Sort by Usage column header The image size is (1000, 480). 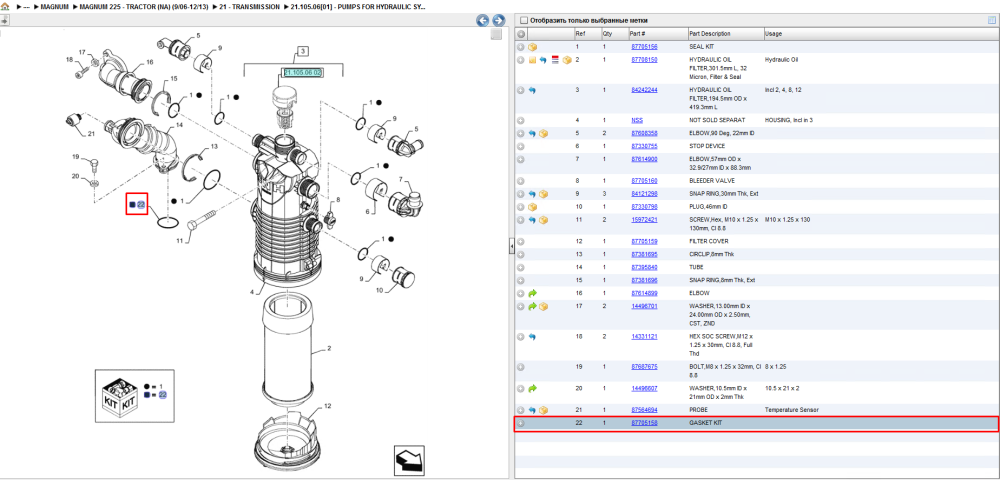[879, 34]
